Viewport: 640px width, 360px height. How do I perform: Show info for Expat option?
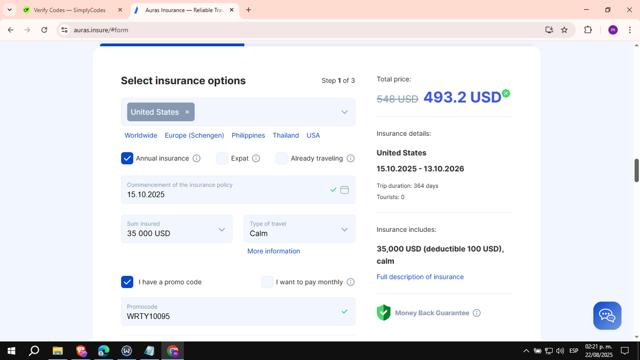coord(256,158)
